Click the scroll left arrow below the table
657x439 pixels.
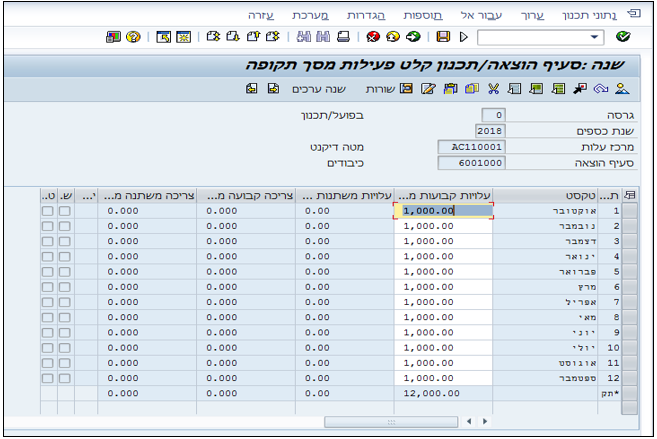pos(469,421)
